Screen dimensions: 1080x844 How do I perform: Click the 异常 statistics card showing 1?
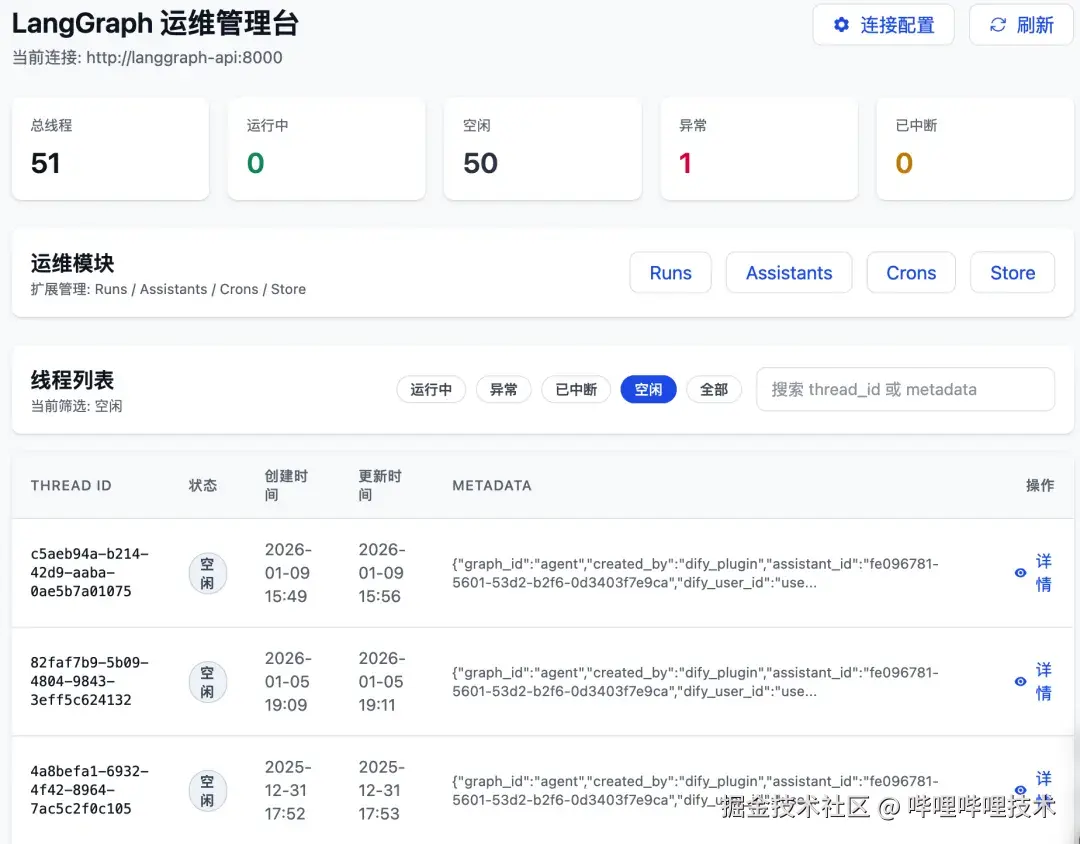click(759, 148)
